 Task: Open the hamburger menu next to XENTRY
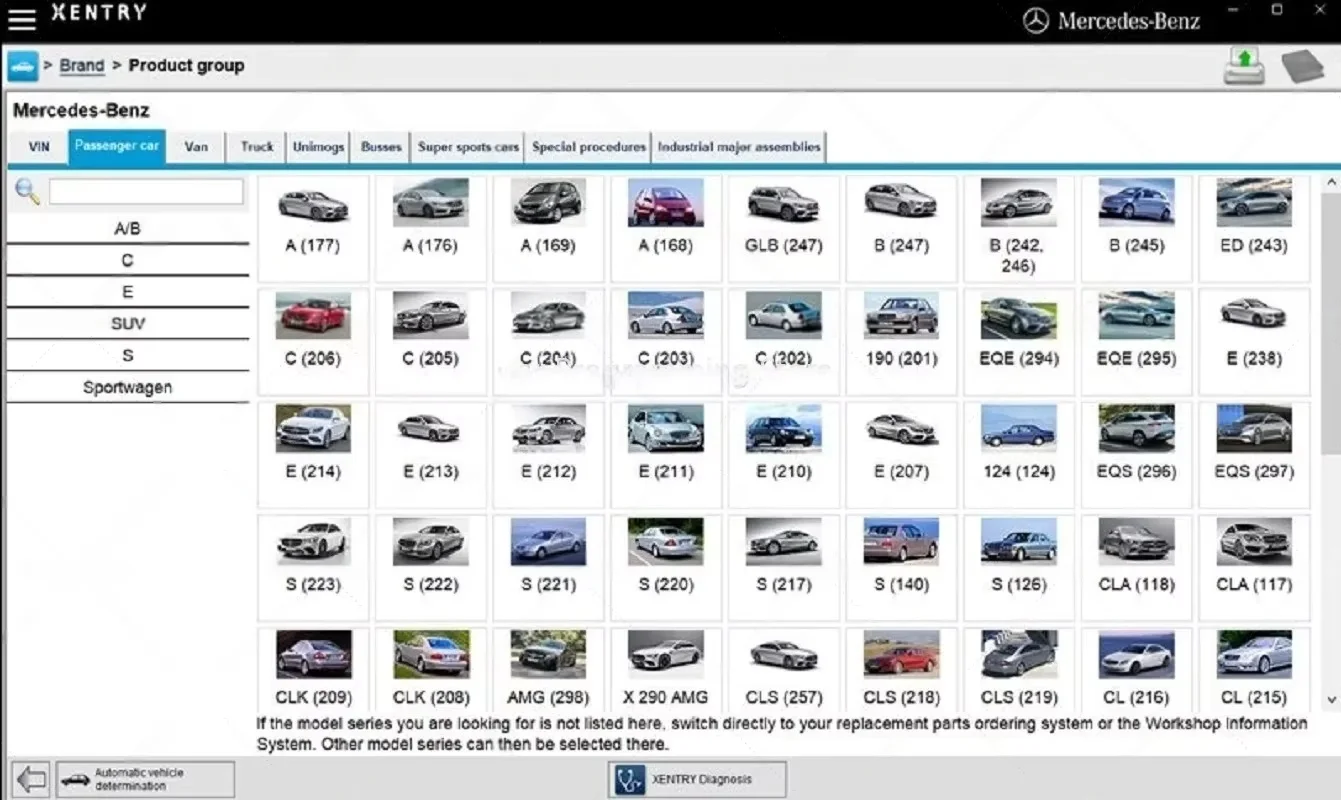[x=22, y=18]
